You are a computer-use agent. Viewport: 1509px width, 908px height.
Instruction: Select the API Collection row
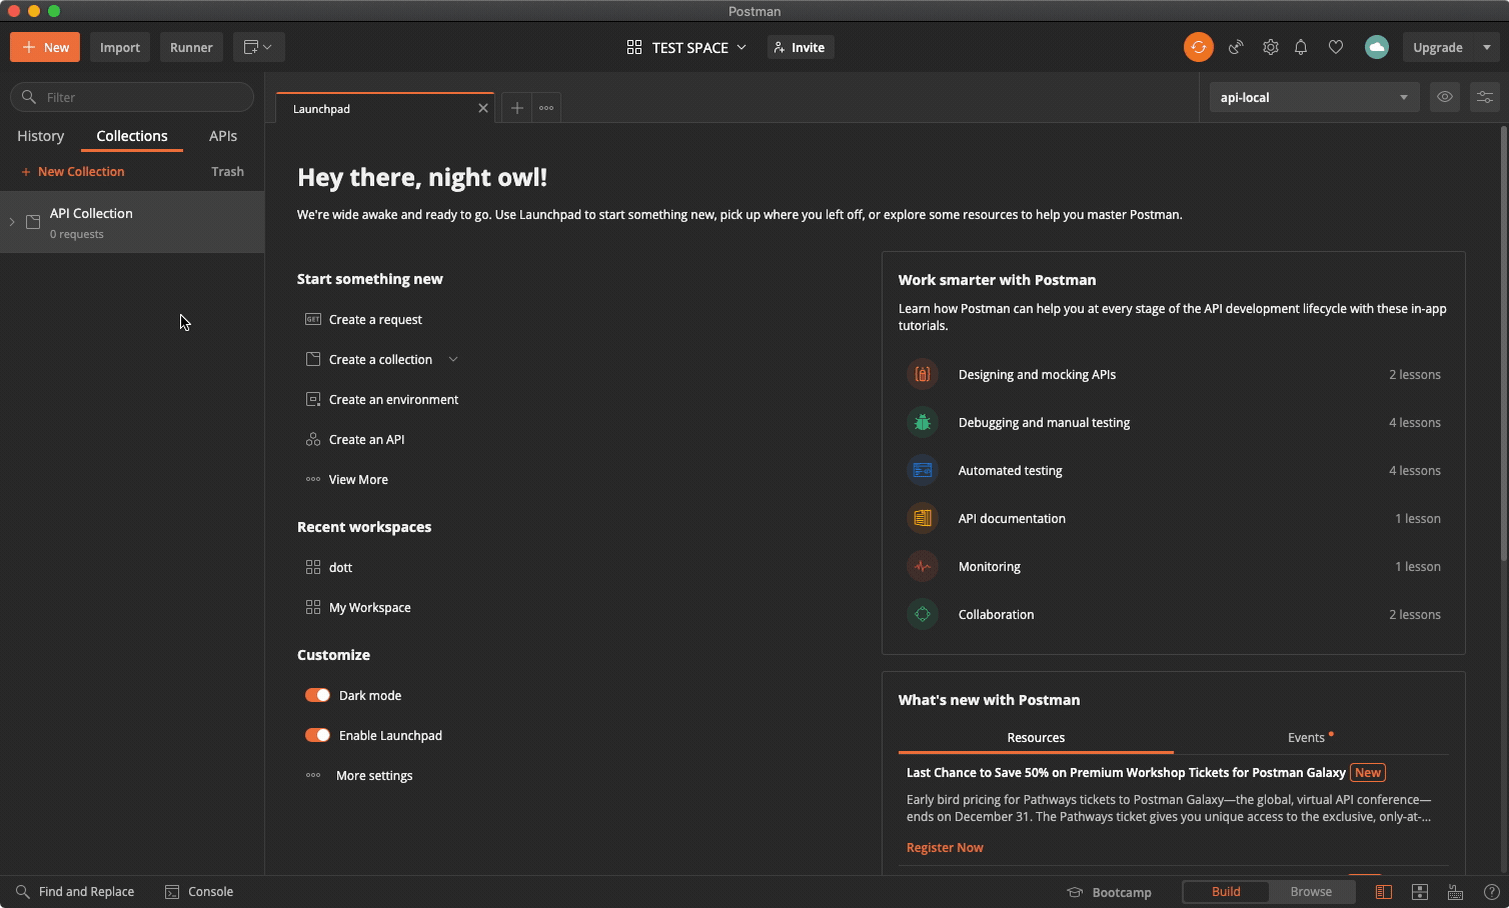(132, 222)
